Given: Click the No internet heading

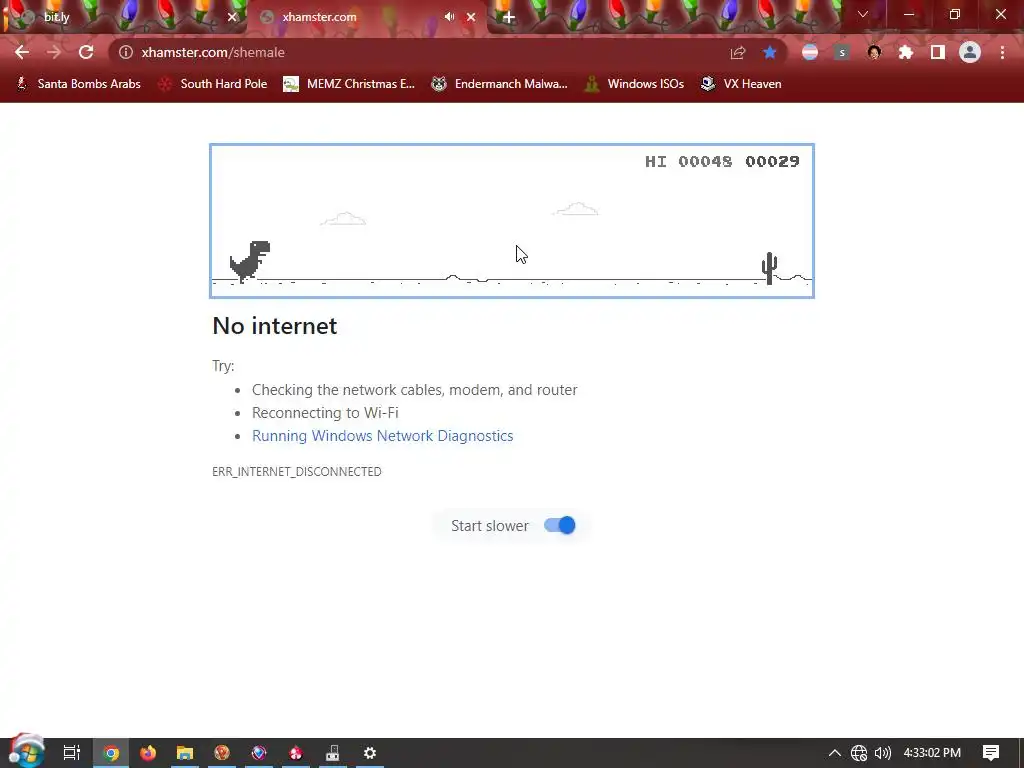Looking at the screenshot, I should point(275,326).
